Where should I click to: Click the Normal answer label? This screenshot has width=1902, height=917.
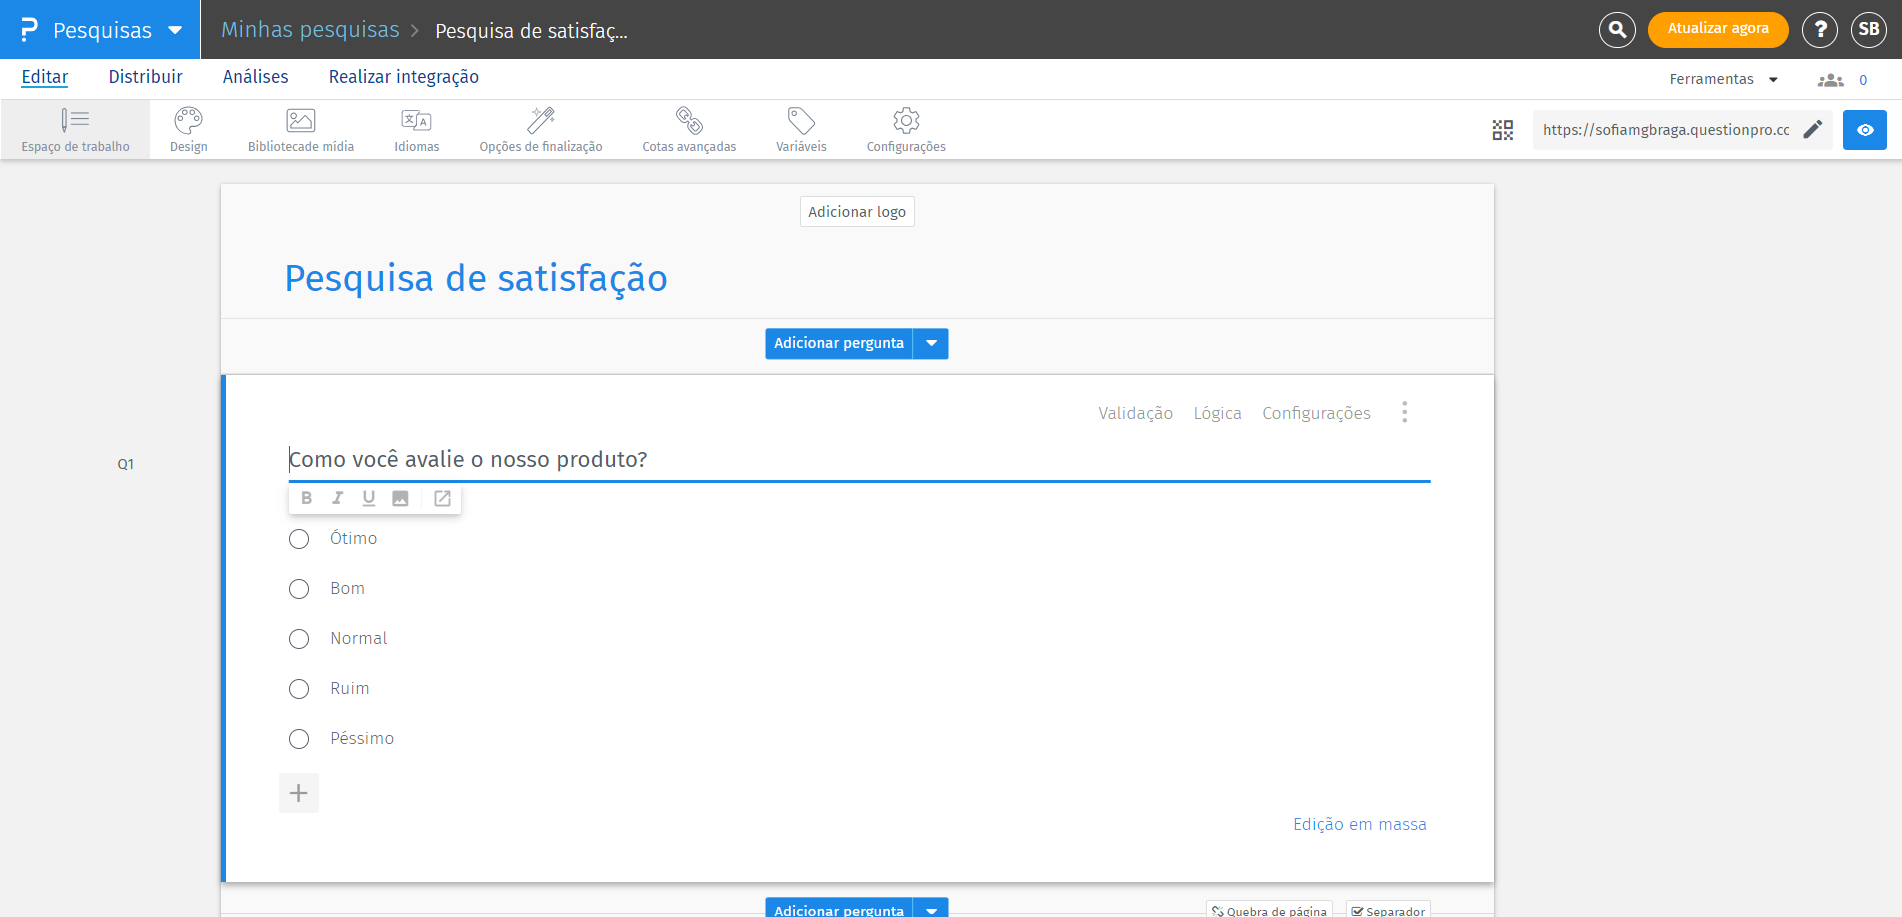coord(358,638)
